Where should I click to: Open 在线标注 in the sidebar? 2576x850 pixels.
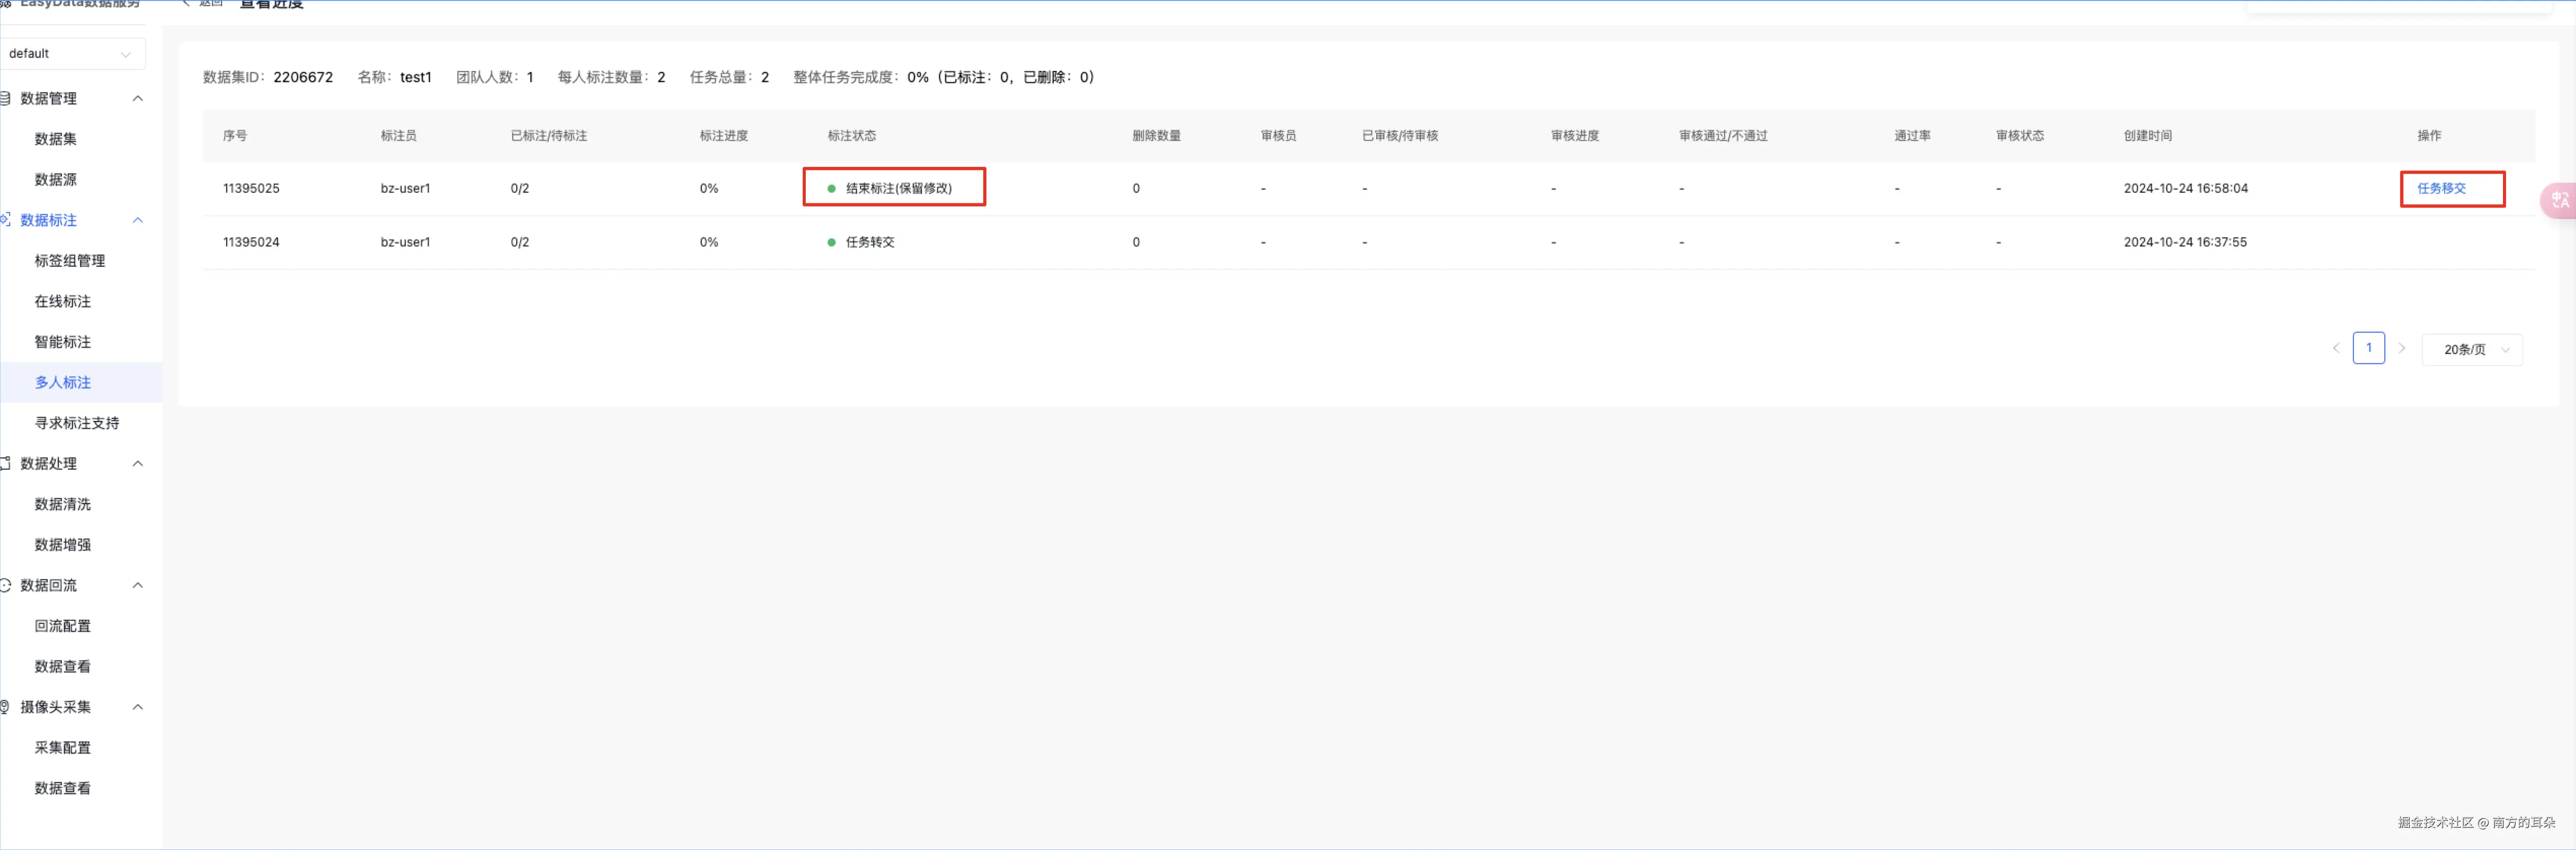[x=63, y=301]
